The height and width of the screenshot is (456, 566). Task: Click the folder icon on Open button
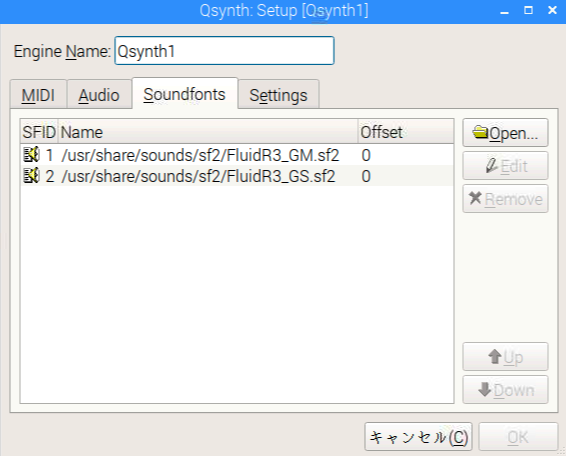pos(480,133)
